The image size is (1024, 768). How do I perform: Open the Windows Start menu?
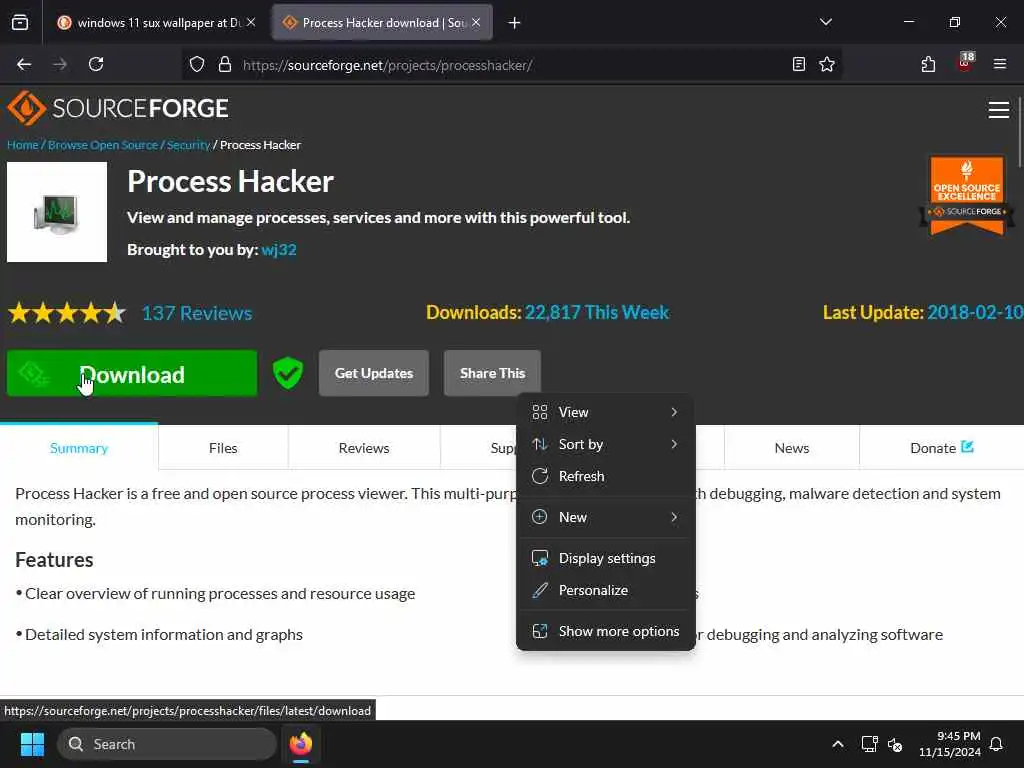(32, 744)
